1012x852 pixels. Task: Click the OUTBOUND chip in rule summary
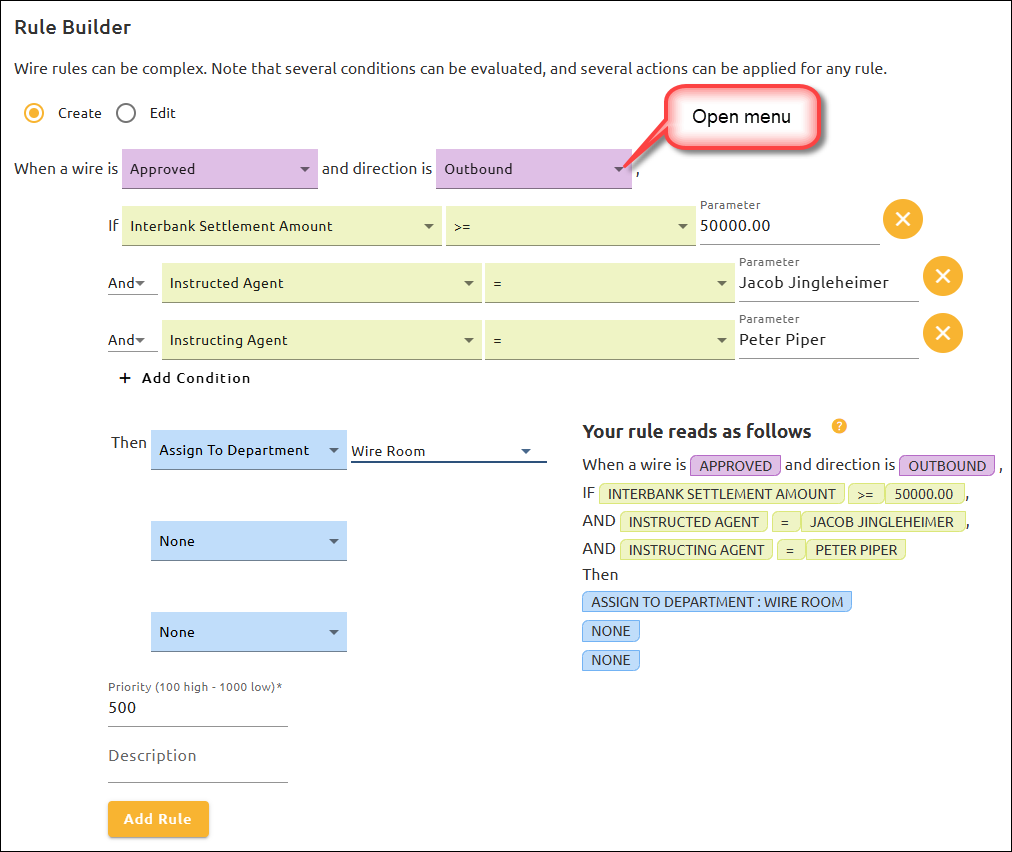tap(946, 465)
